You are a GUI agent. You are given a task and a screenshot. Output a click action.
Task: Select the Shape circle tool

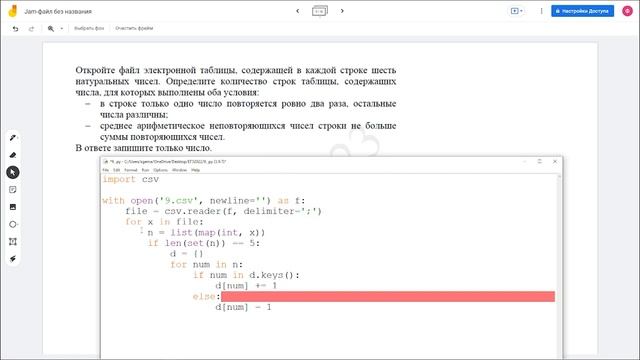(13, 224)
